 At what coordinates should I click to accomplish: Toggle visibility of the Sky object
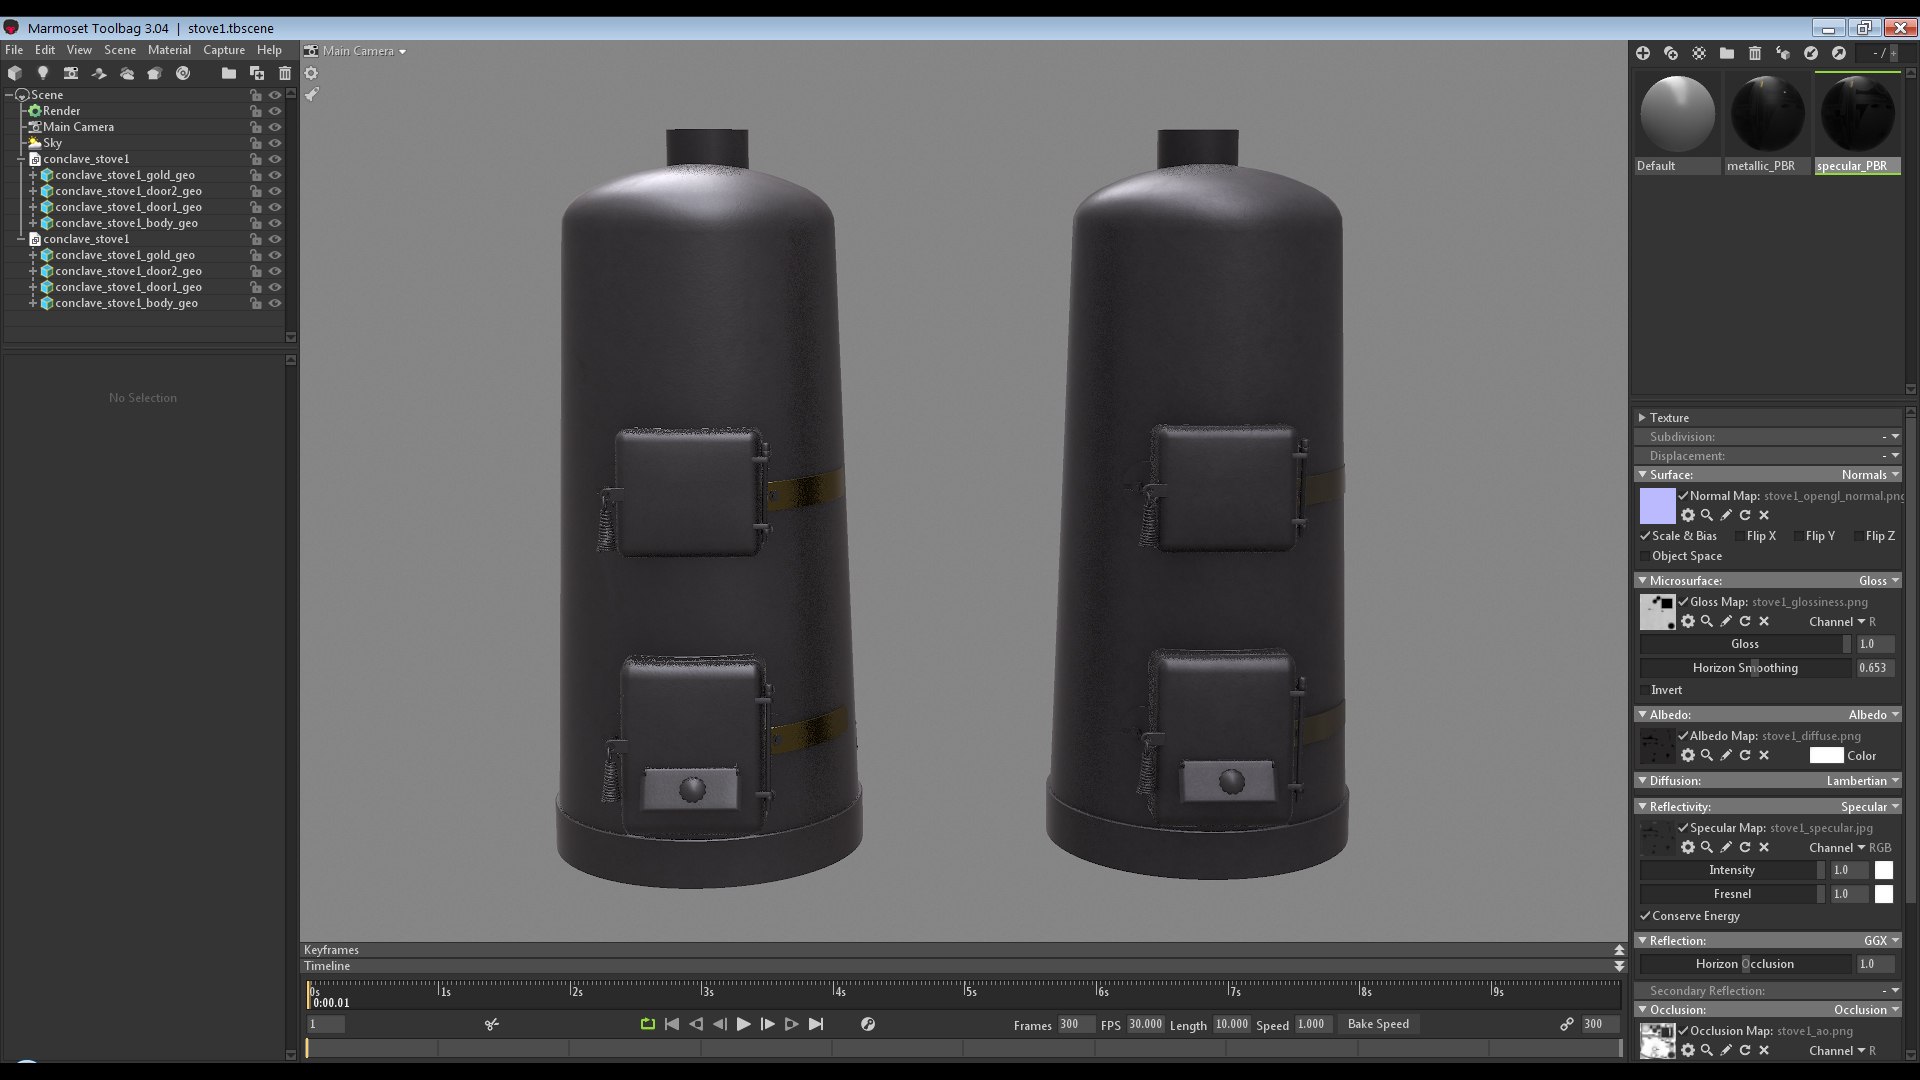[275, 143]
